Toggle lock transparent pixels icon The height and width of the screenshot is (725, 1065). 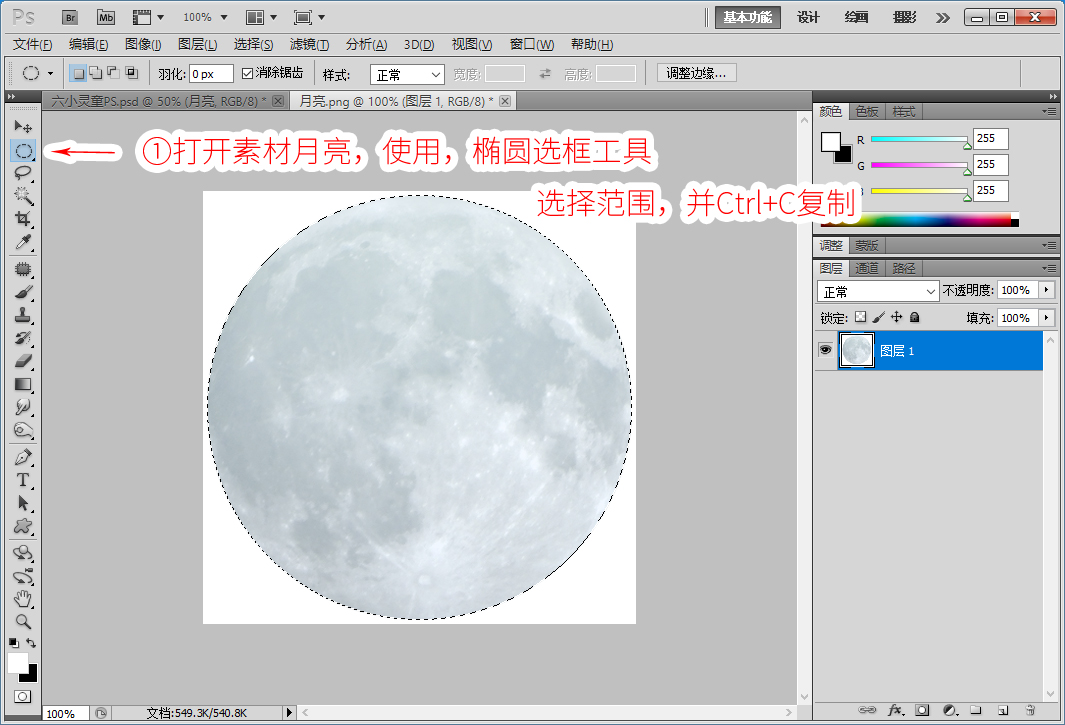pyautogui.click(x=861, y=317)
